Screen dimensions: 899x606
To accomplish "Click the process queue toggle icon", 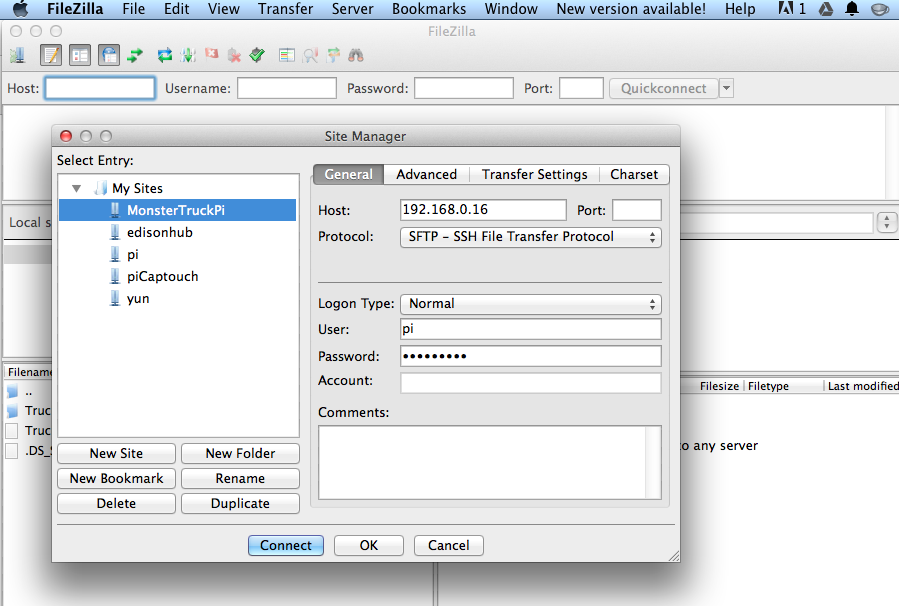I will click(188, 56).
